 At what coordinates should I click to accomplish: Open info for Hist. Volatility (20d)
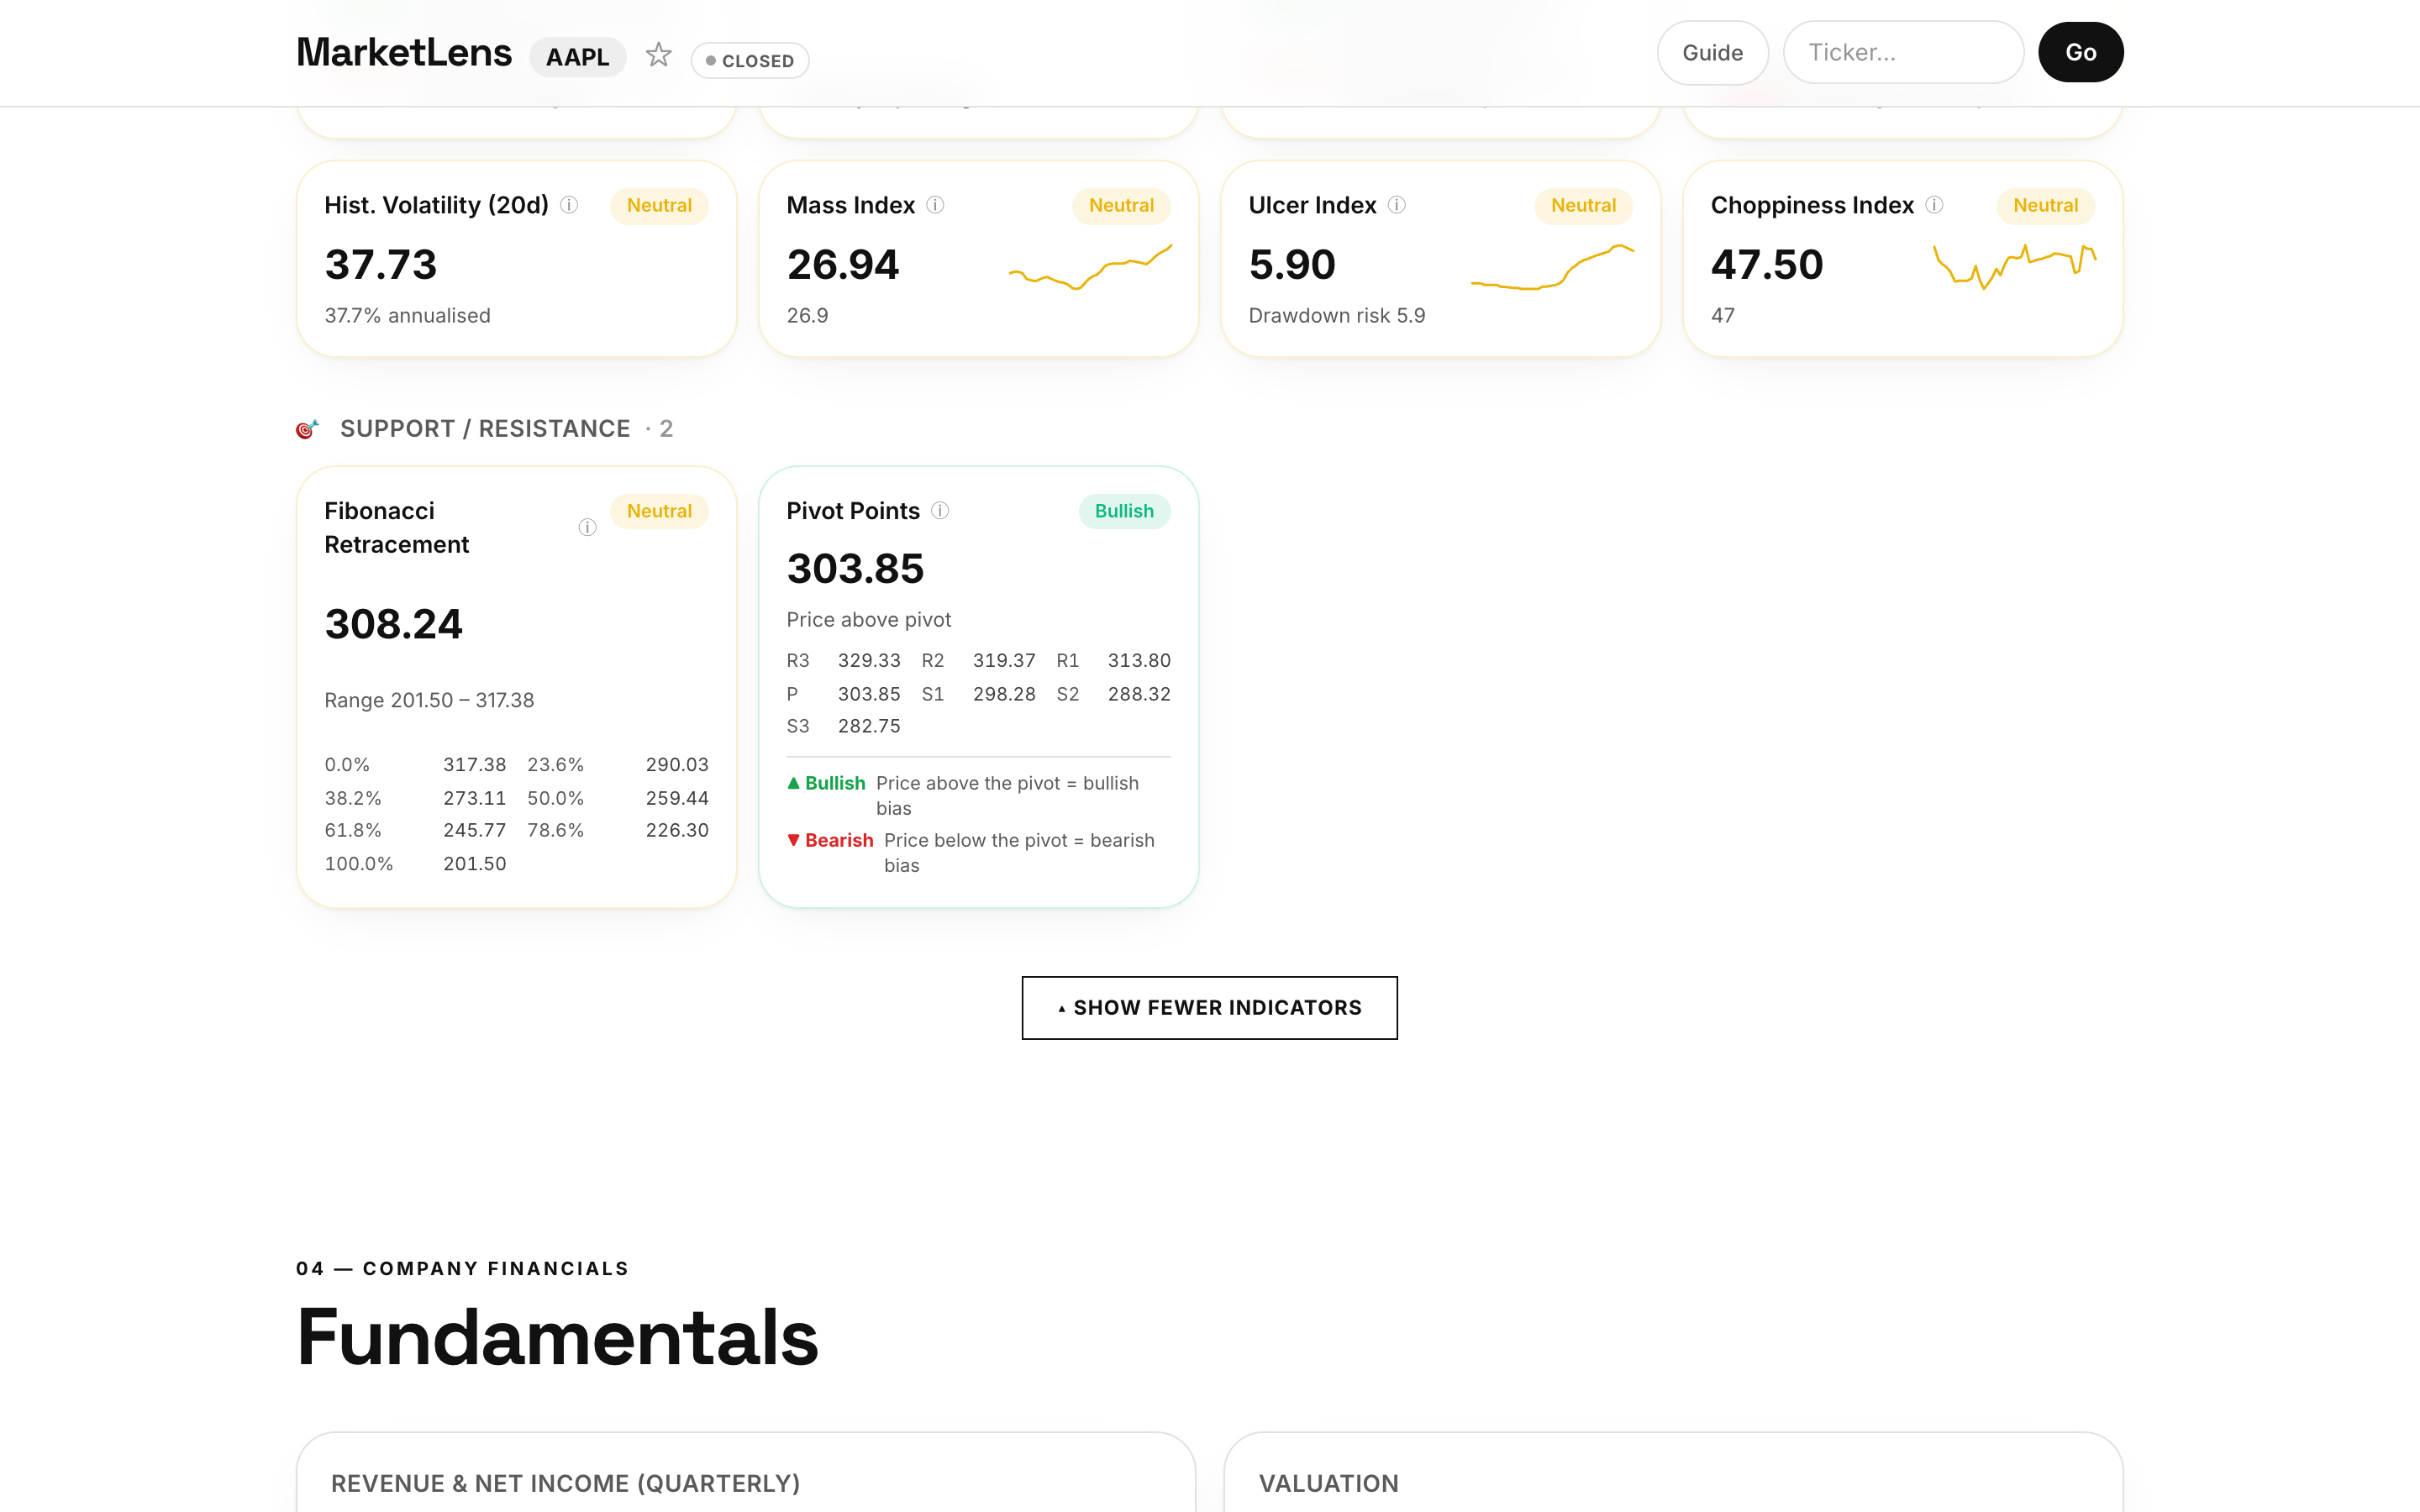569,205
